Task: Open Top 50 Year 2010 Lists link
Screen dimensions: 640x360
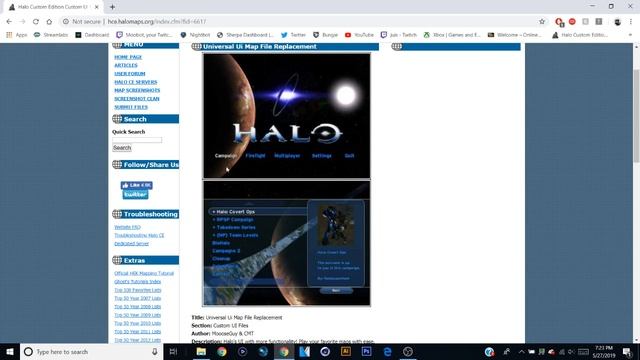Action: pos(138,323)
